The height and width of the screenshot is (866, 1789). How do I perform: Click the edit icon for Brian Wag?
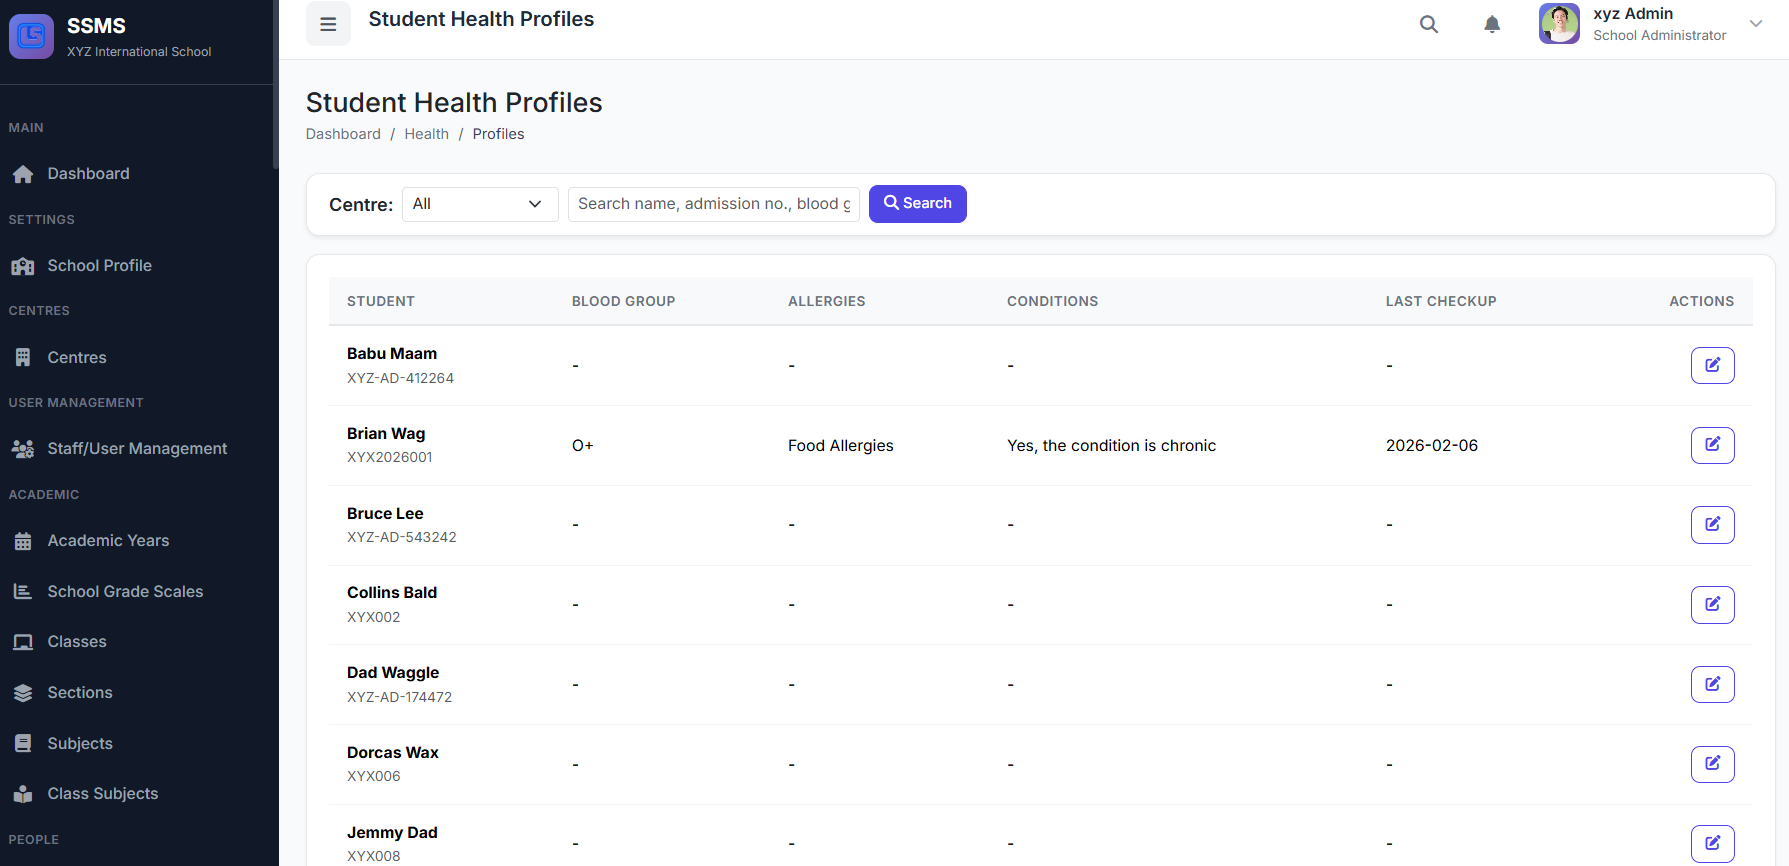point(1712,445)
